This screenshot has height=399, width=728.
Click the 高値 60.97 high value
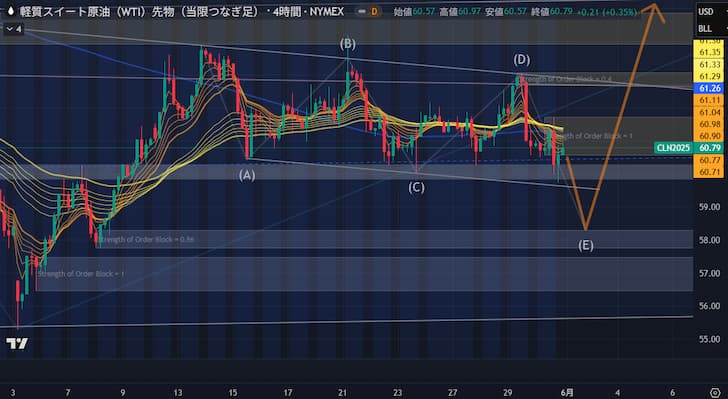460,12
